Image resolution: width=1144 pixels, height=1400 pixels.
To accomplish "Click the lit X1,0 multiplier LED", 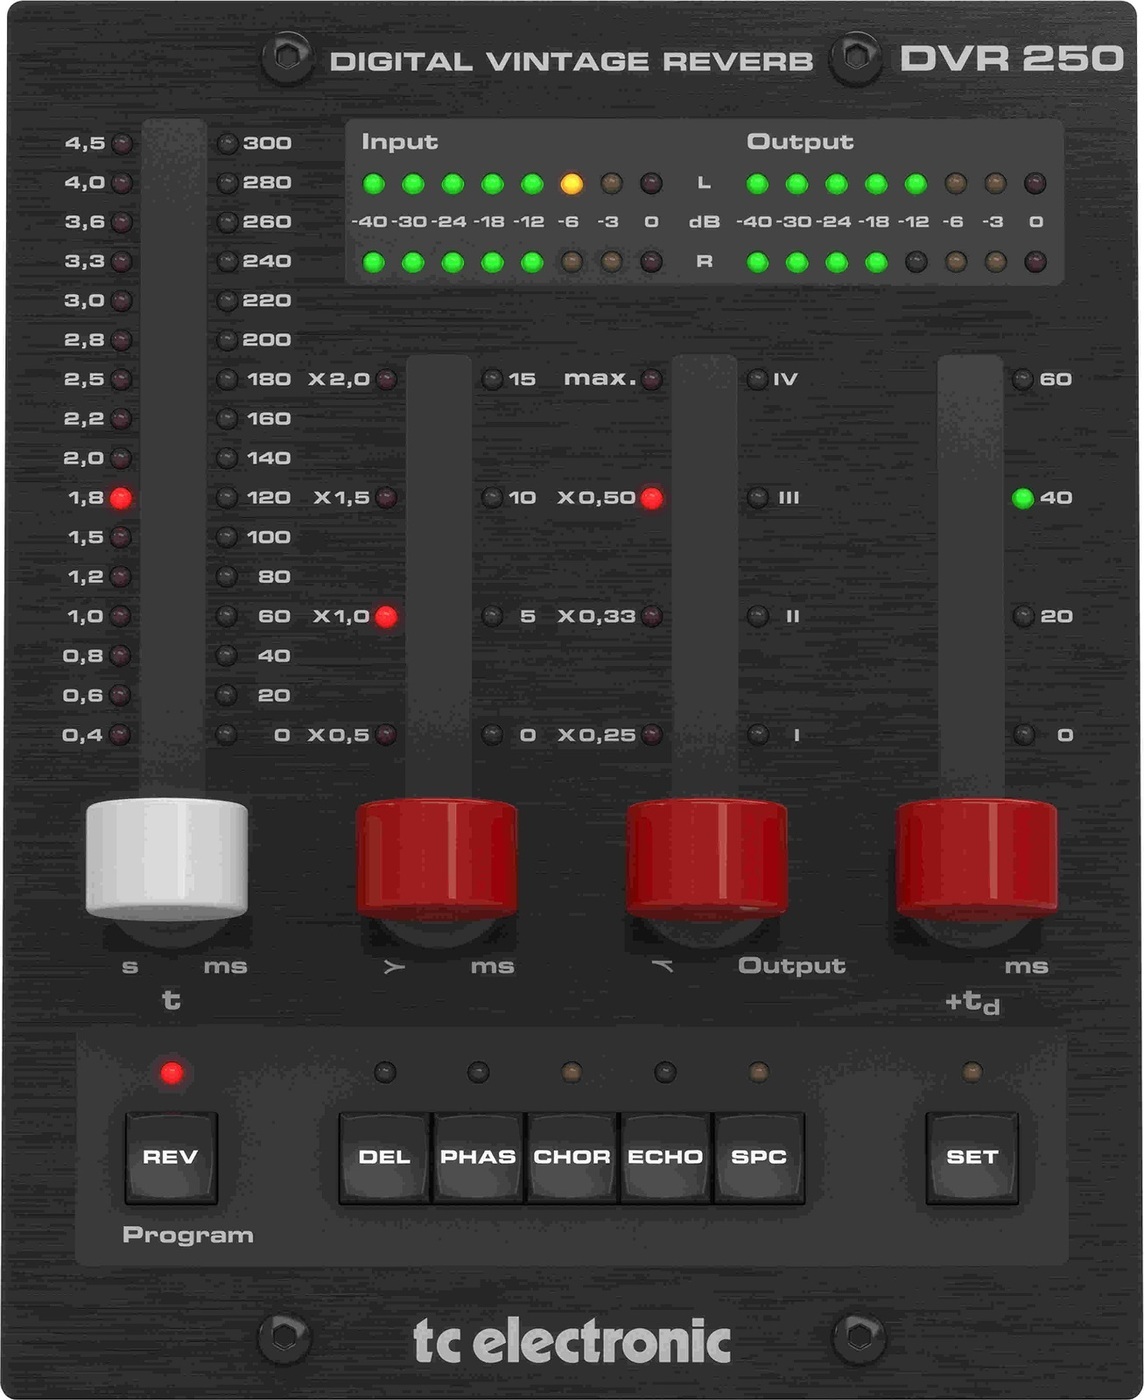I will tap(386, 617).
